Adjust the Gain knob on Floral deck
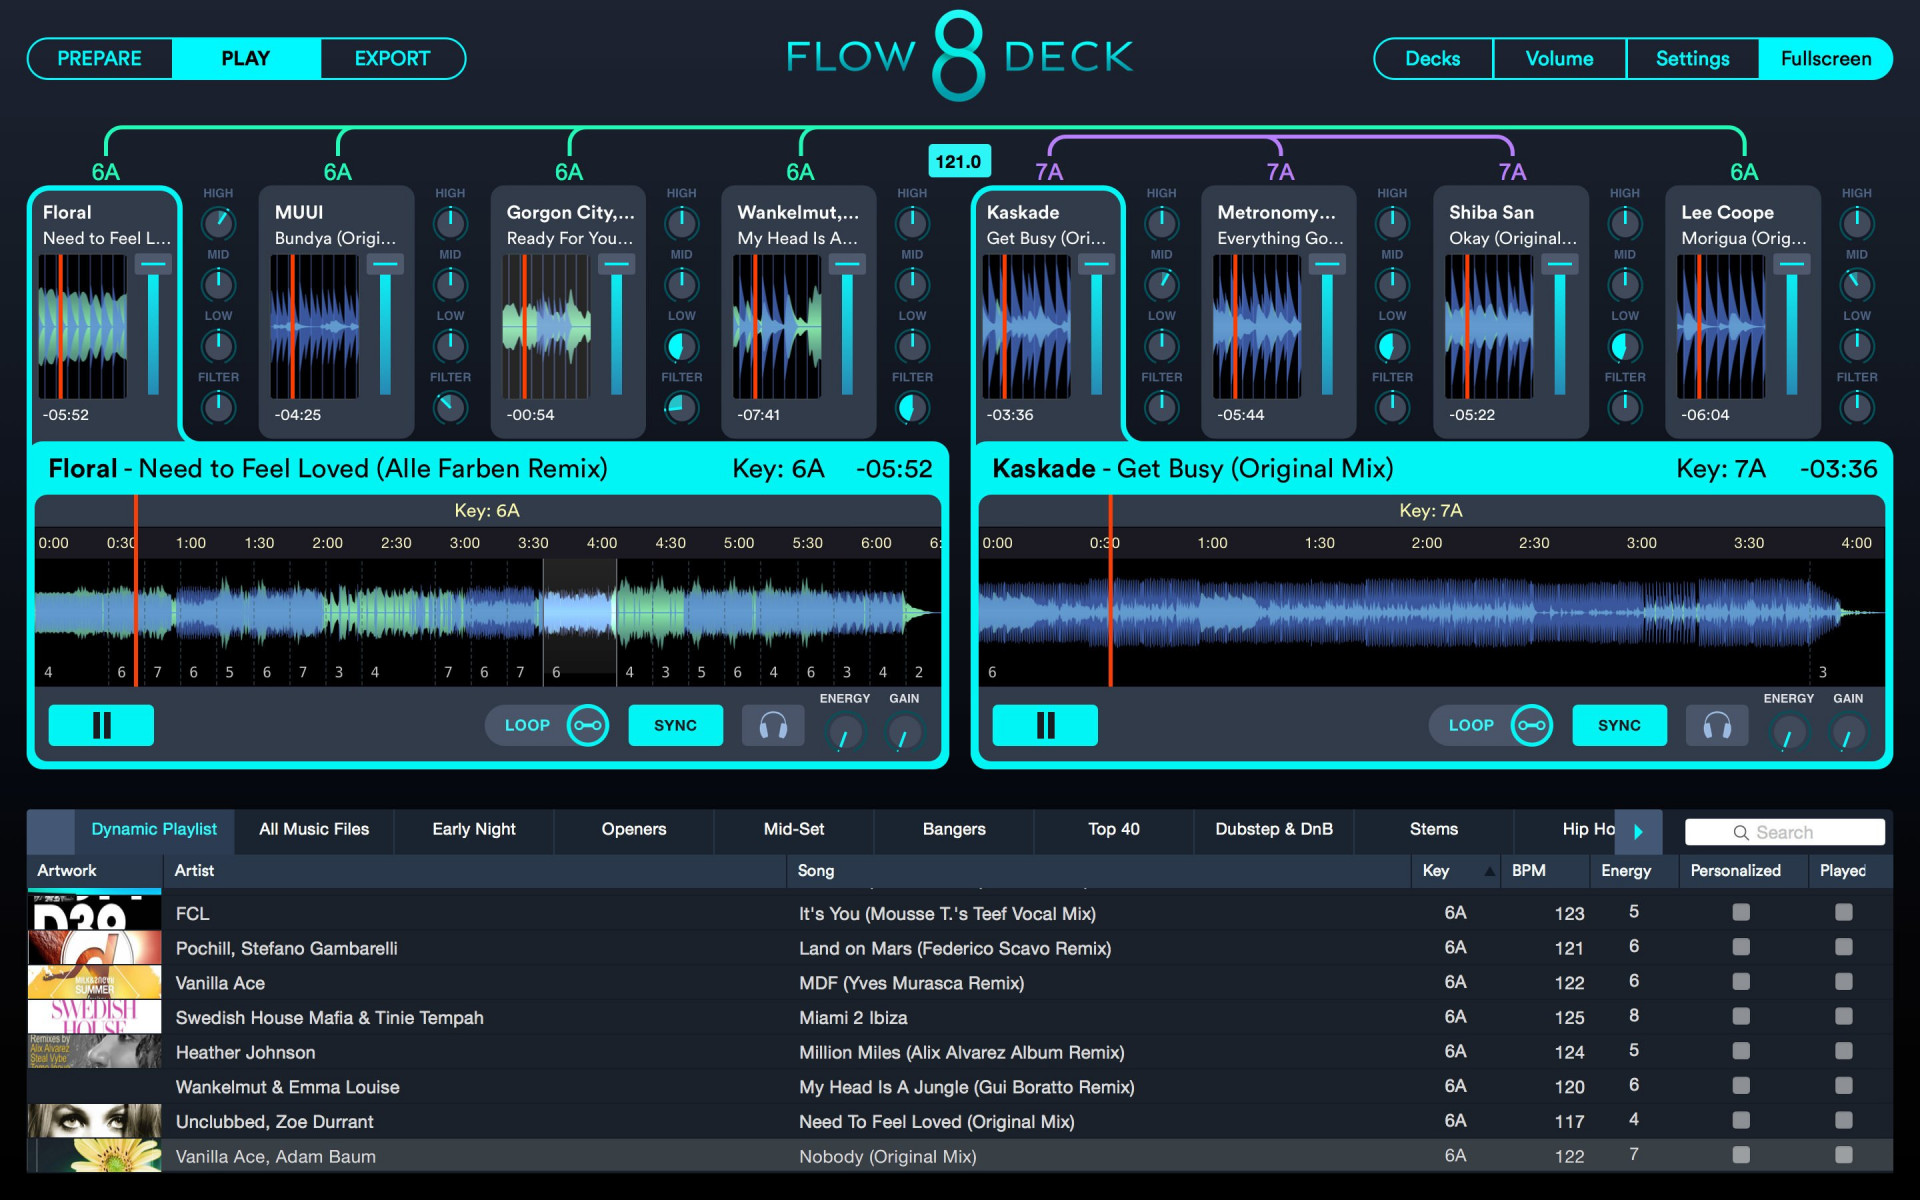 coord(904,735)
